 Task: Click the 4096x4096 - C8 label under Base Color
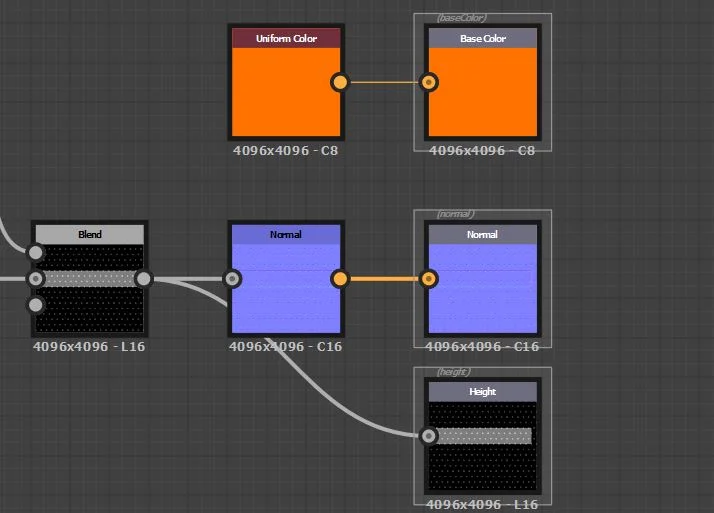pyautogui.click(x=482, y=150)
